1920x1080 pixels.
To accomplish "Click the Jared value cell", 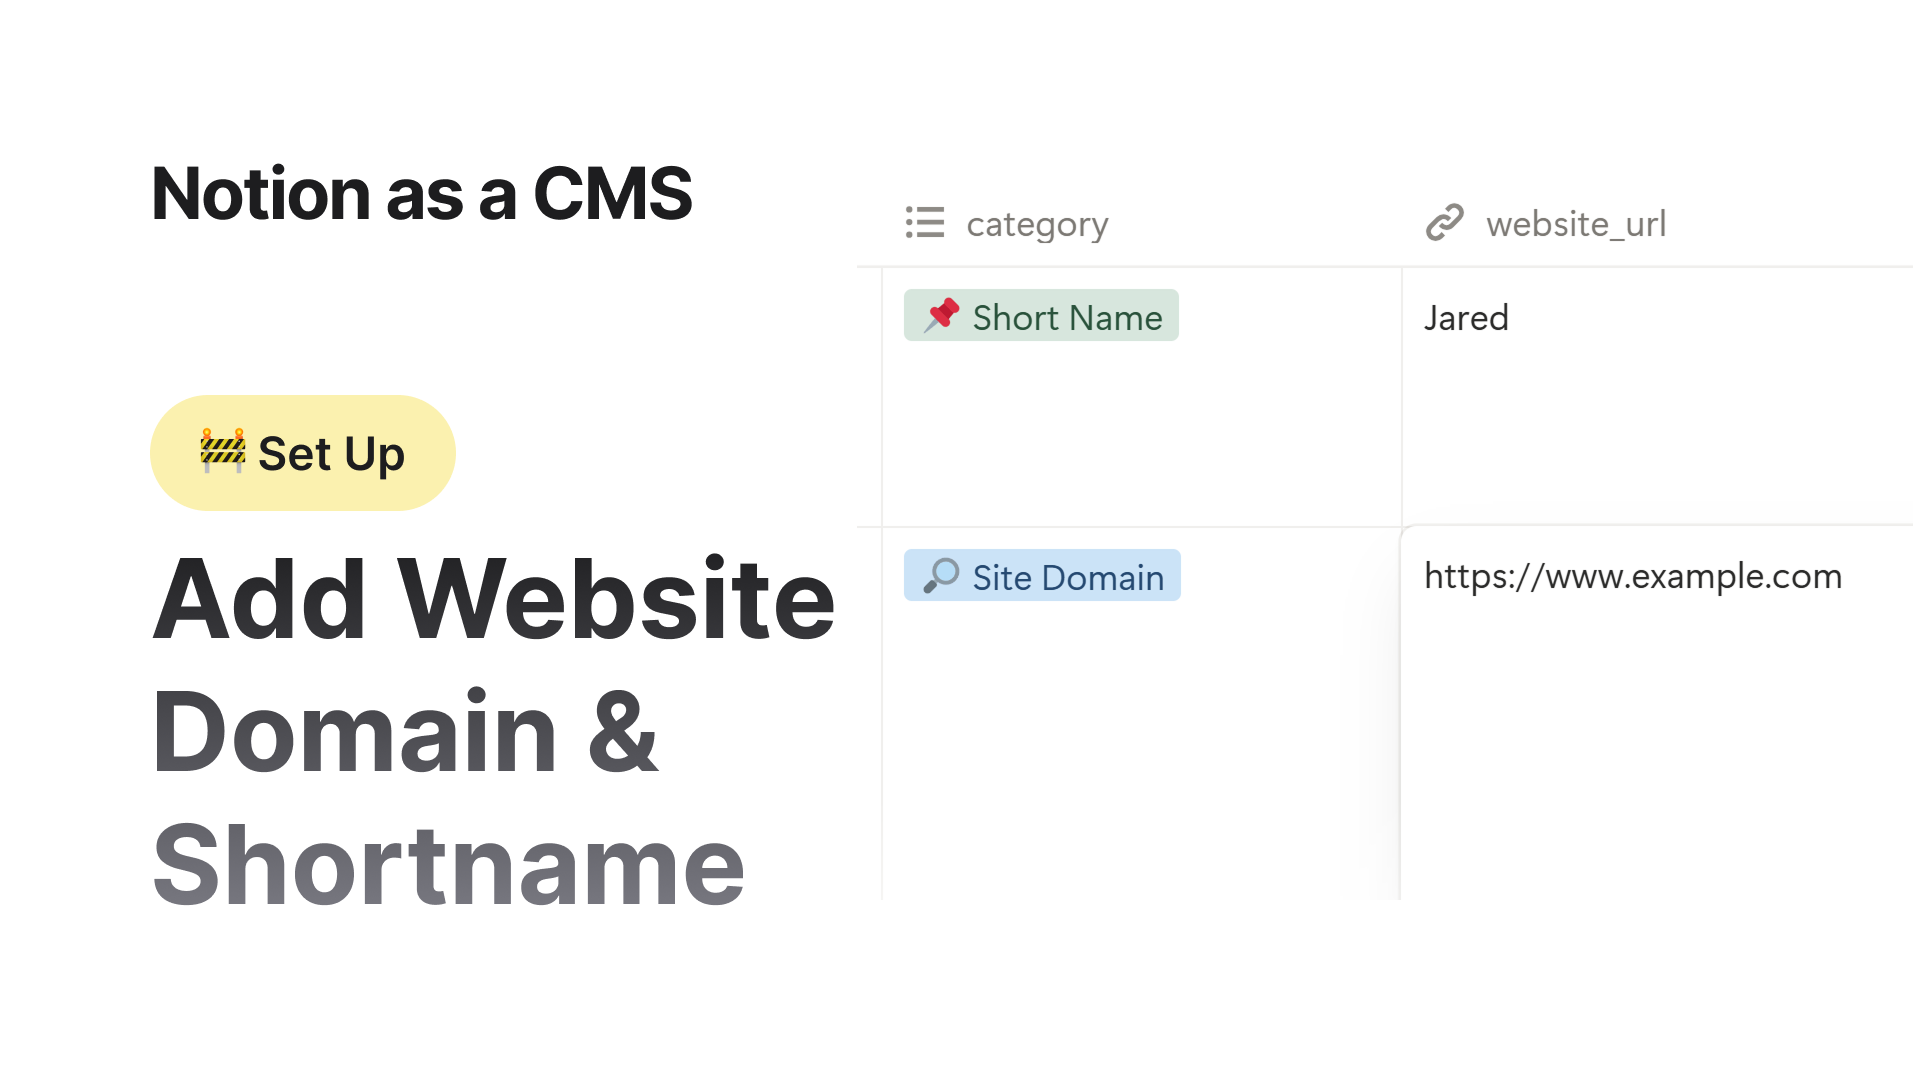I will (1466, 317).
